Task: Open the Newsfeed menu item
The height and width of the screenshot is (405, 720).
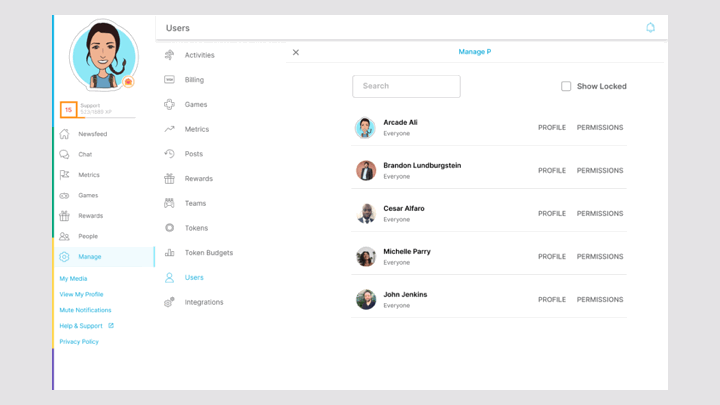Action: click(x=93, y=134)
